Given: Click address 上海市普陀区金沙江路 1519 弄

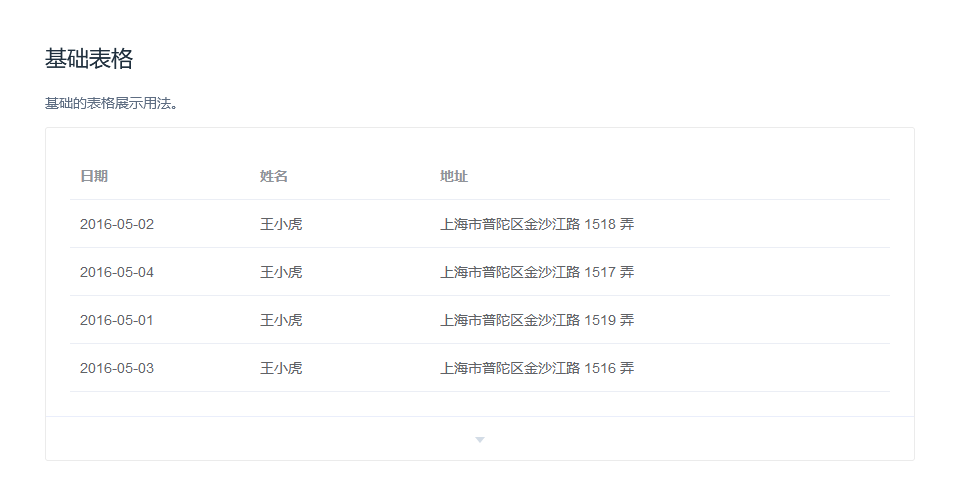Looking at the screenshot, I should click(537, 321).
